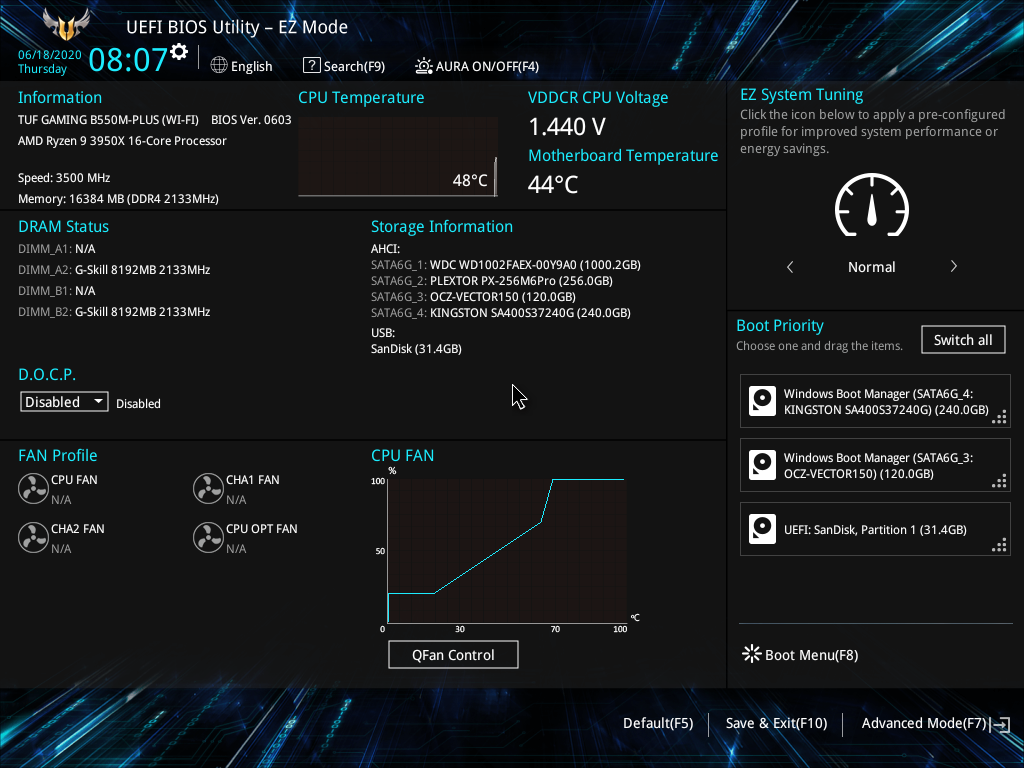This screenshot has height=768, width=1024.
Task: Open QFan Control
Action: point(453,654)
